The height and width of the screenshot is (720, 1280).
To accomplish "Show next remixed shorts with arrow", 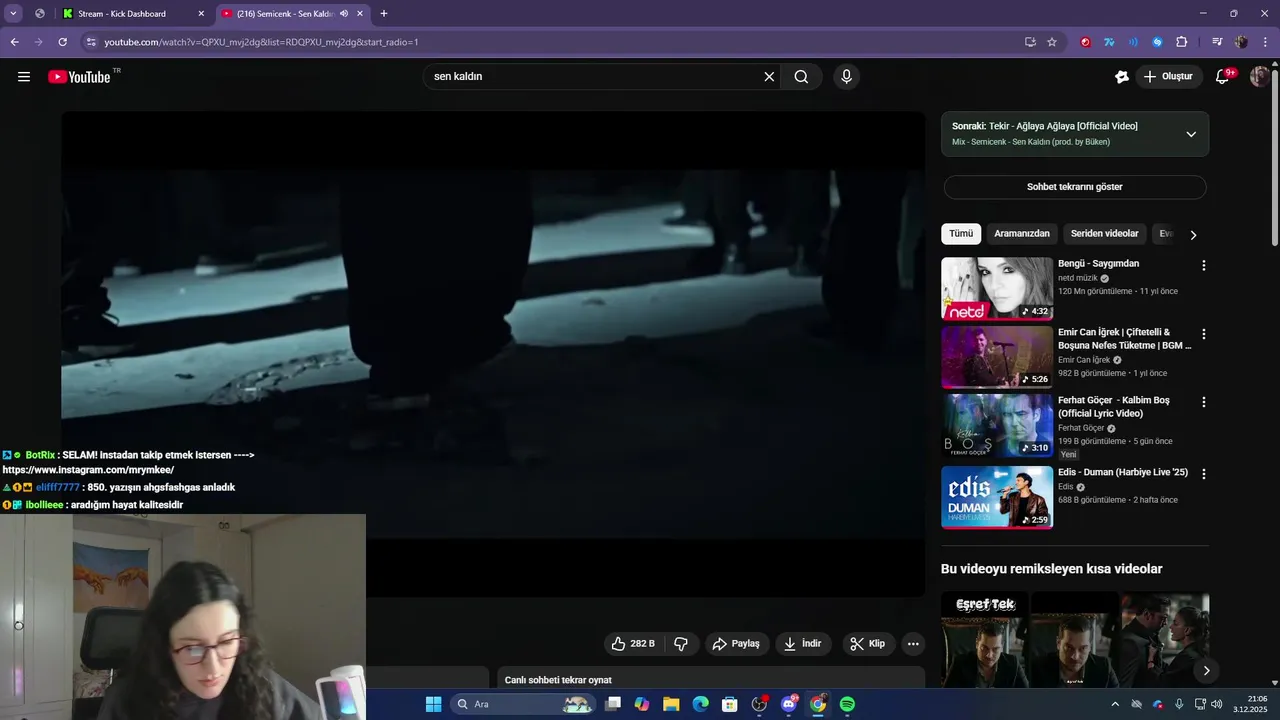I will (1206, 671).
